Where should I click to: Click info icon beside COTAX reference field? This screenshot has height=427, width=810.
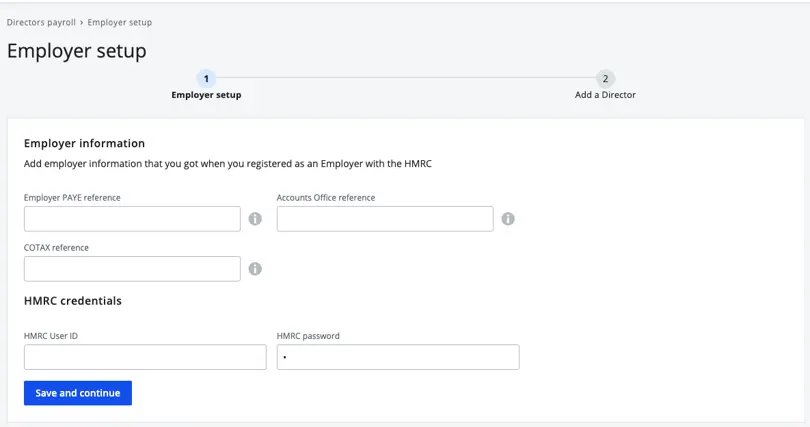[255, 269]
